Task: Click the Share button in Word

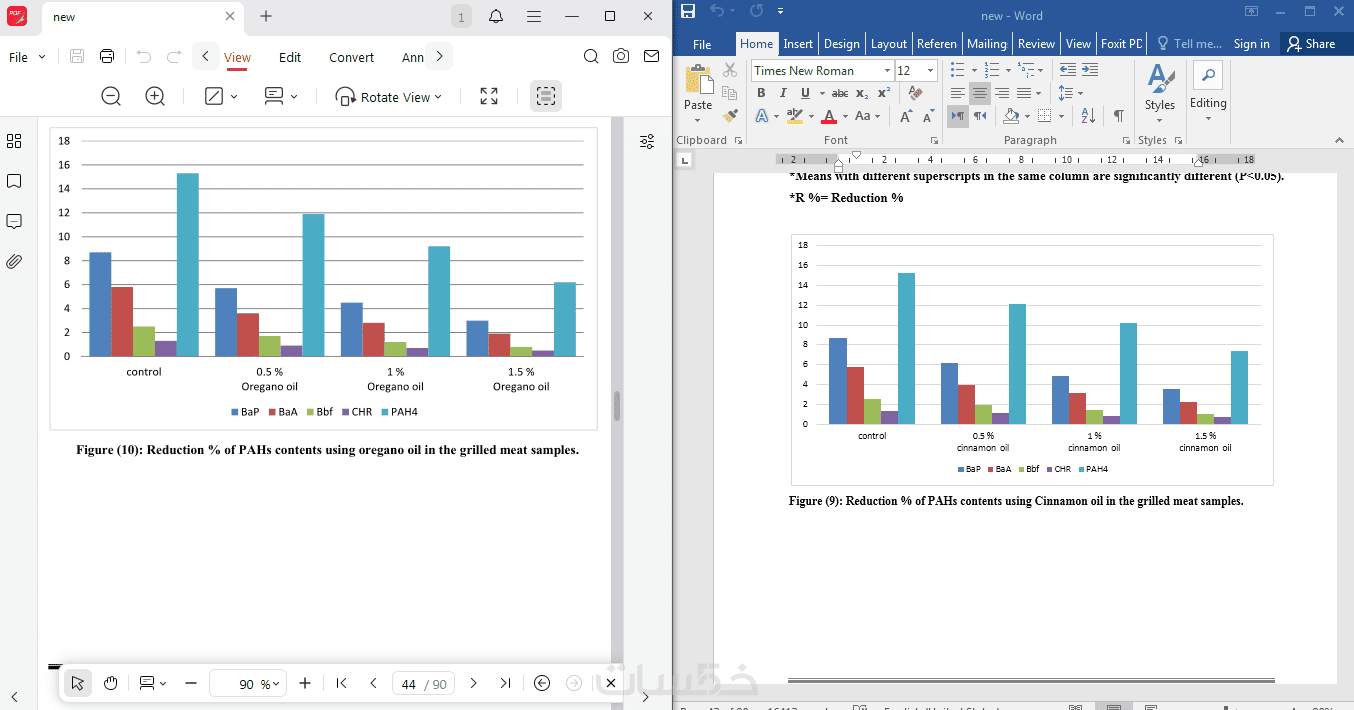Action: [x=1311, y=44]
